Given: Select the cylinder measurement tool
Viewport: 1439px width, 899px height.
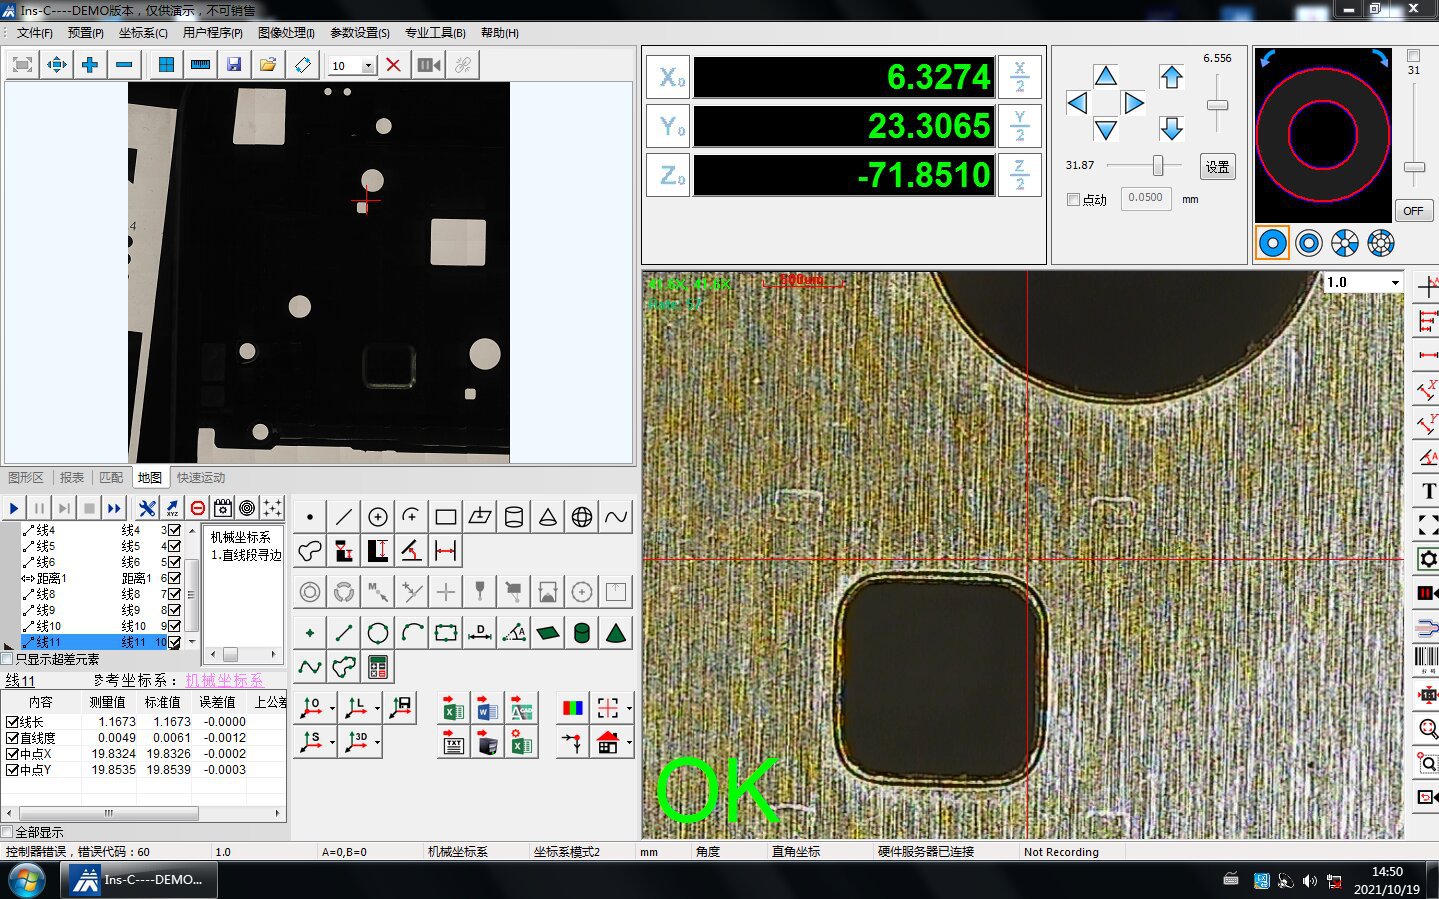Looking at the screenshot, I should pyautogui.click(x=514, y=517).
